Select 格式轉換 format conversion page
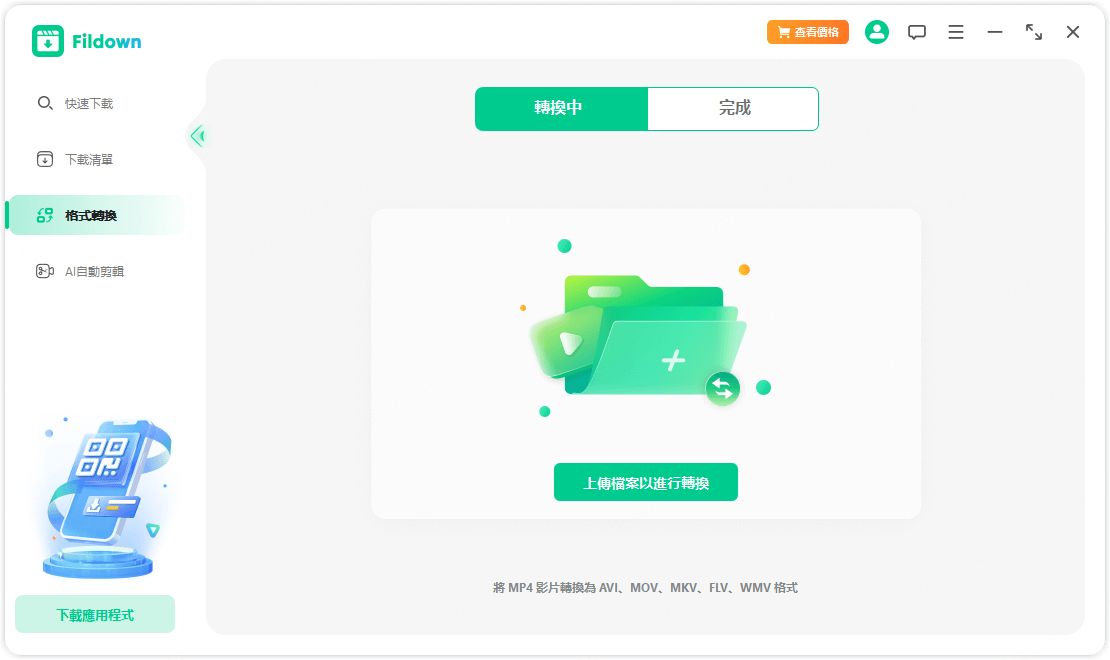 (x=96, y=215)
